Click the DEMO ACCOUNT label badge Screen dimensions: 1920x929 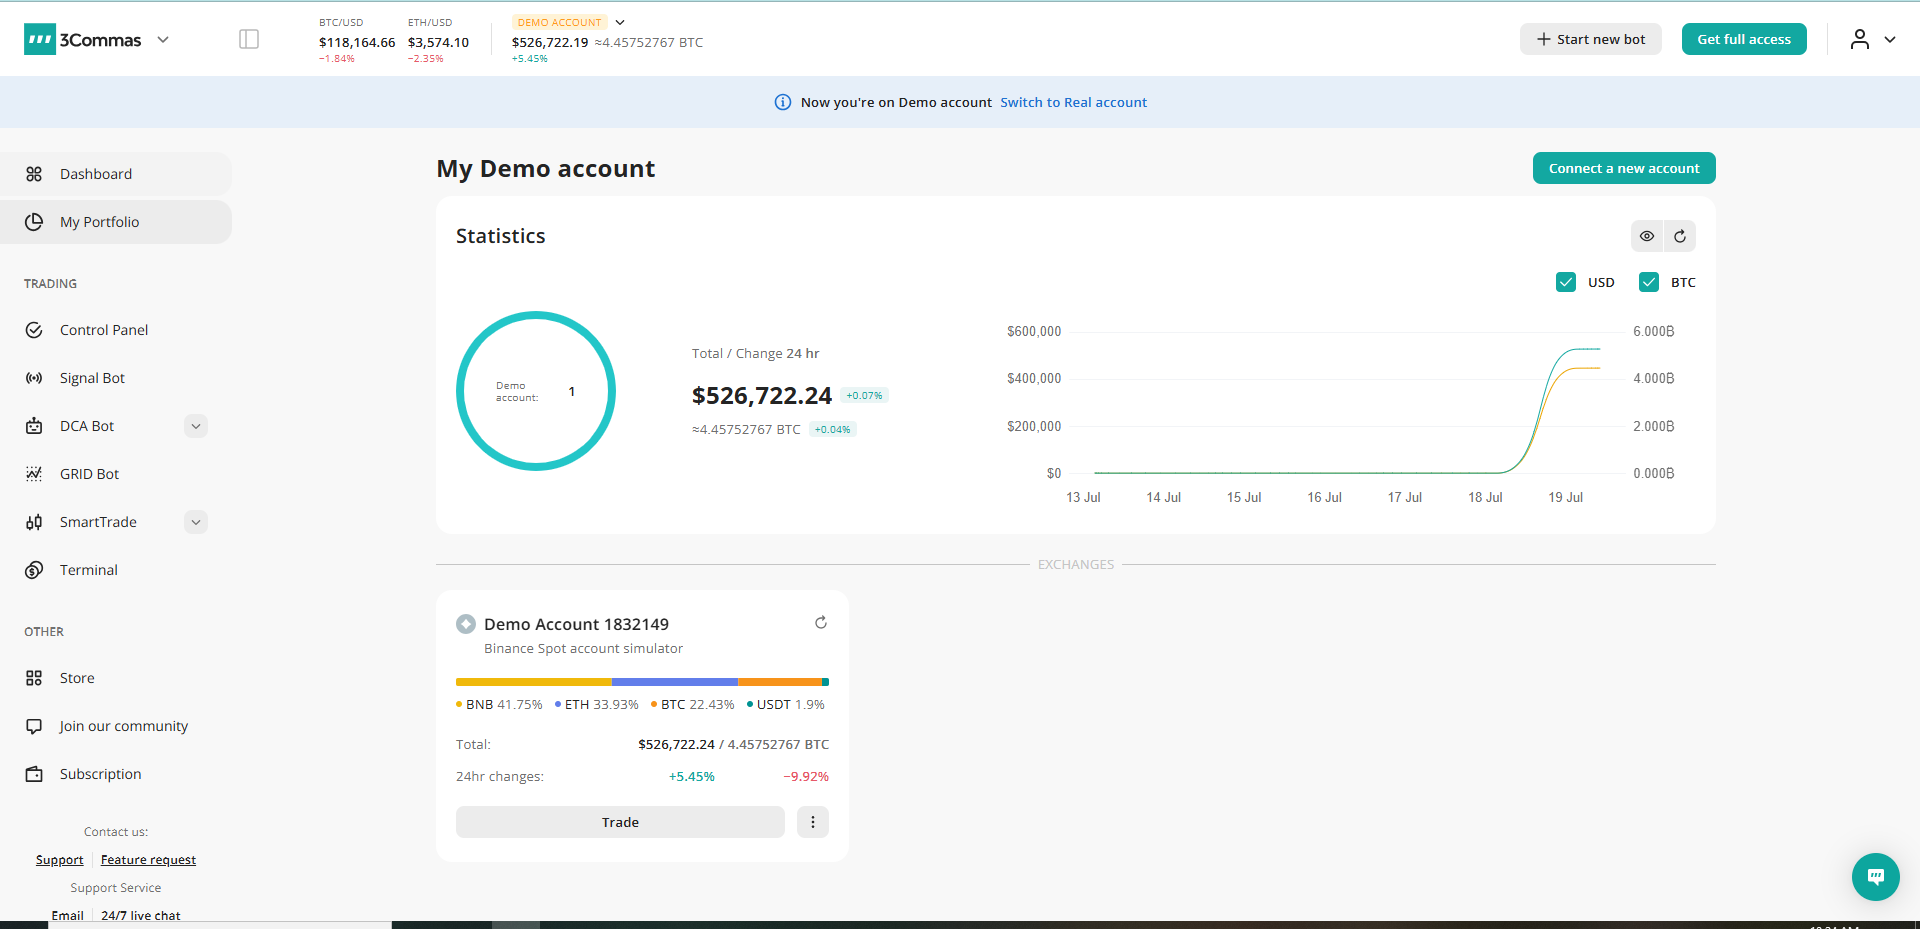click(x=560, y=22)
